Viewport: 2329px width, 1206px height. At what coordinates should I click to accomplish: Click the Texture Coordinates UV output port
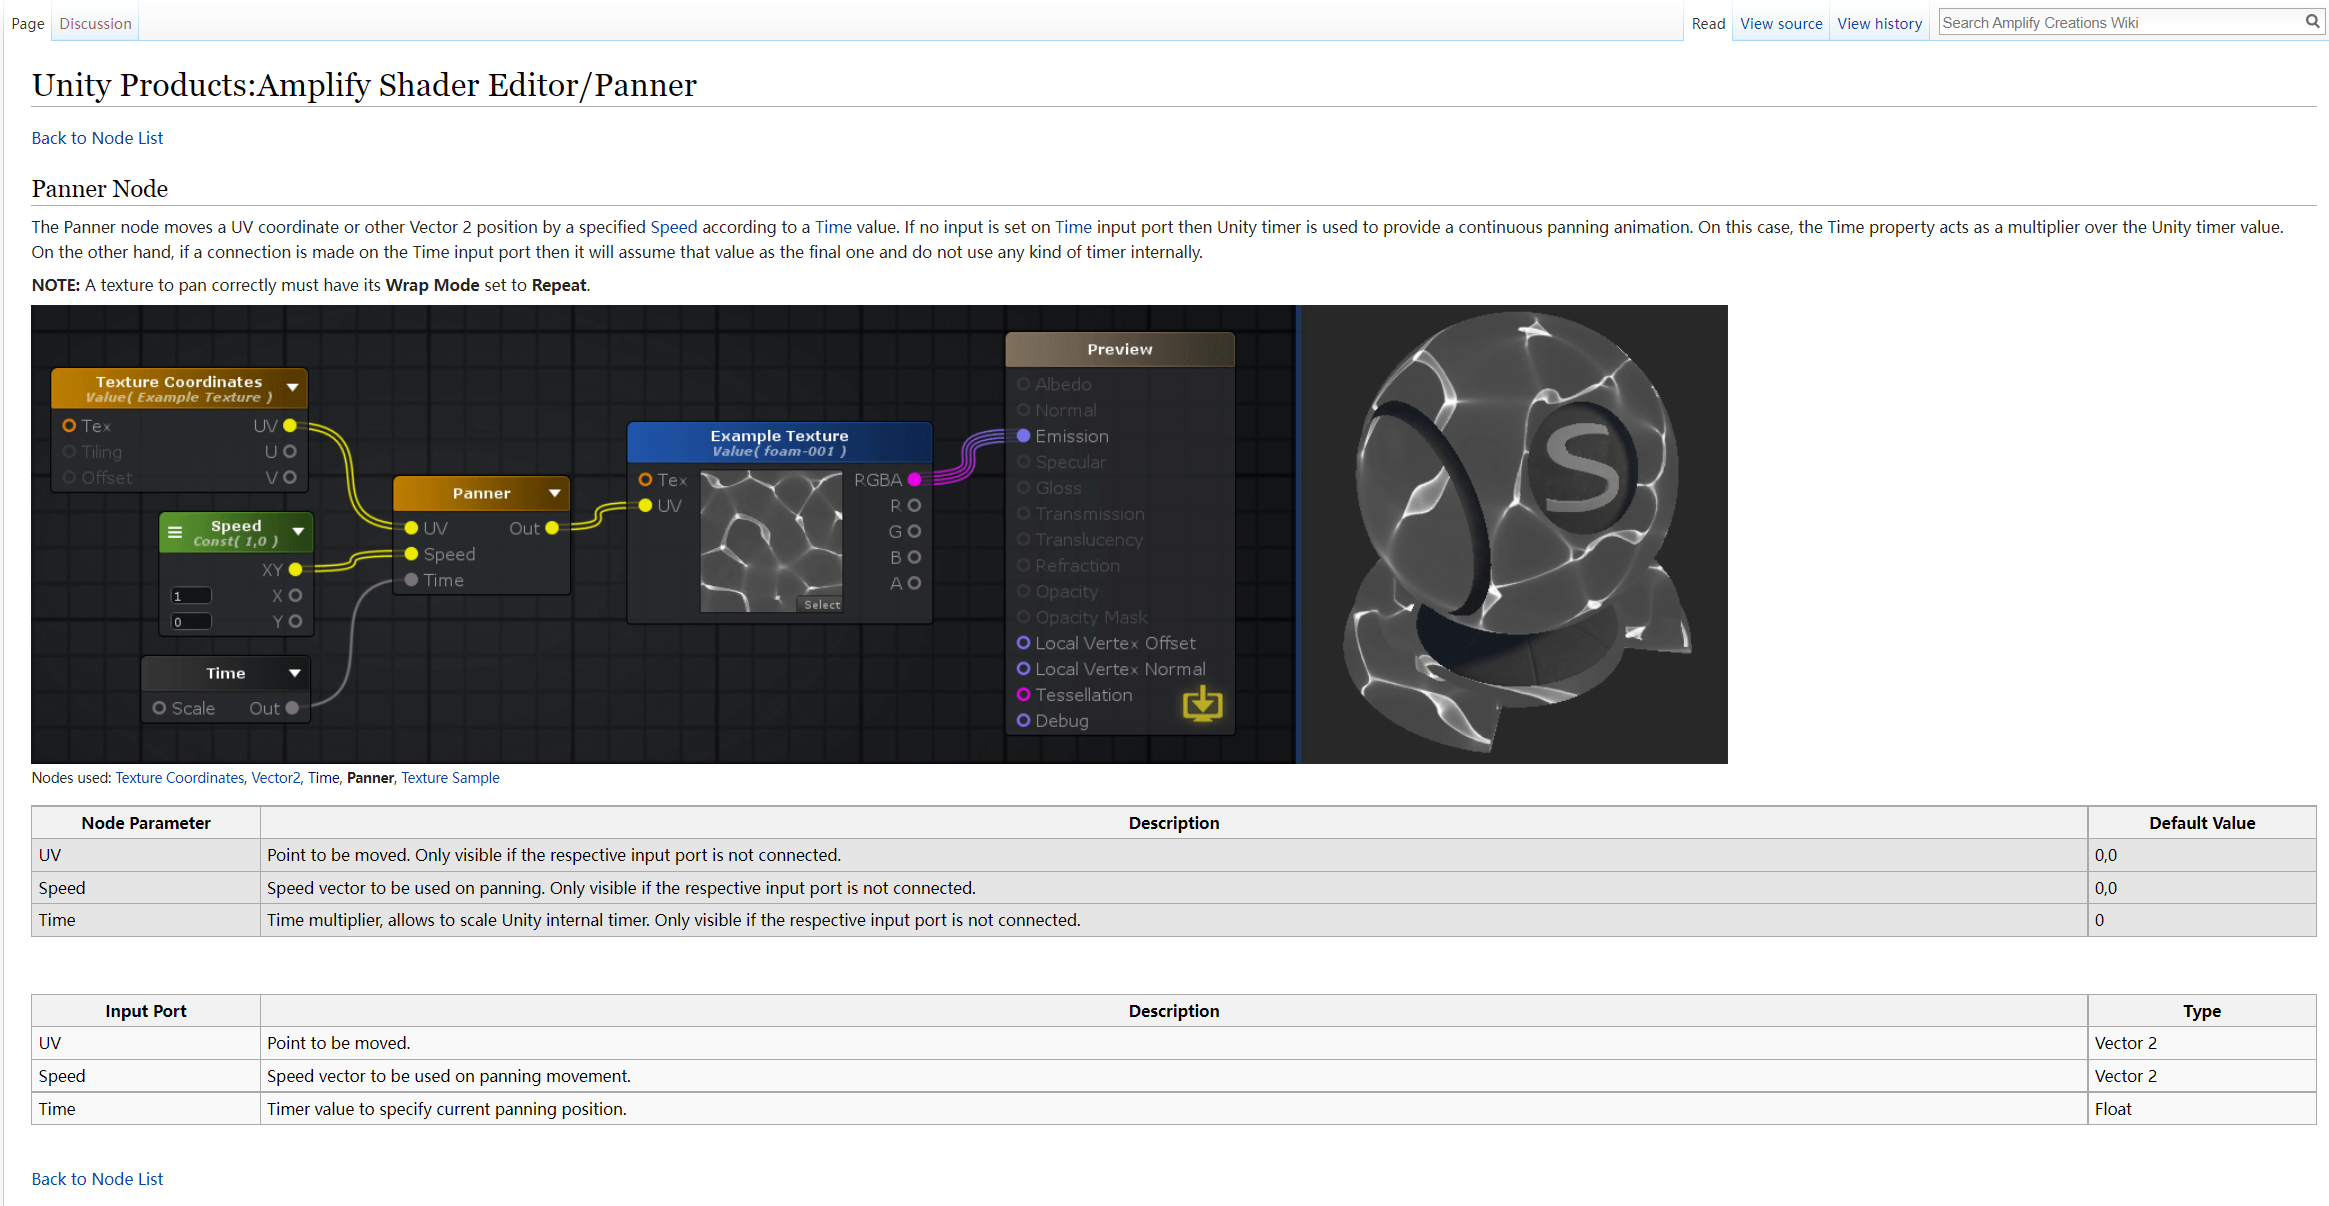290,426
